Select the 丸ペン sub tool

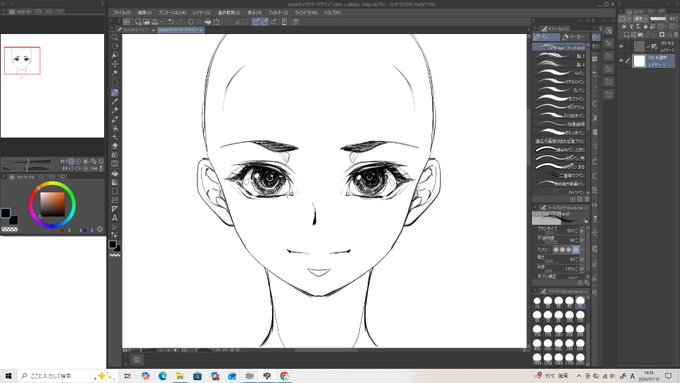(x=559, y=90)
